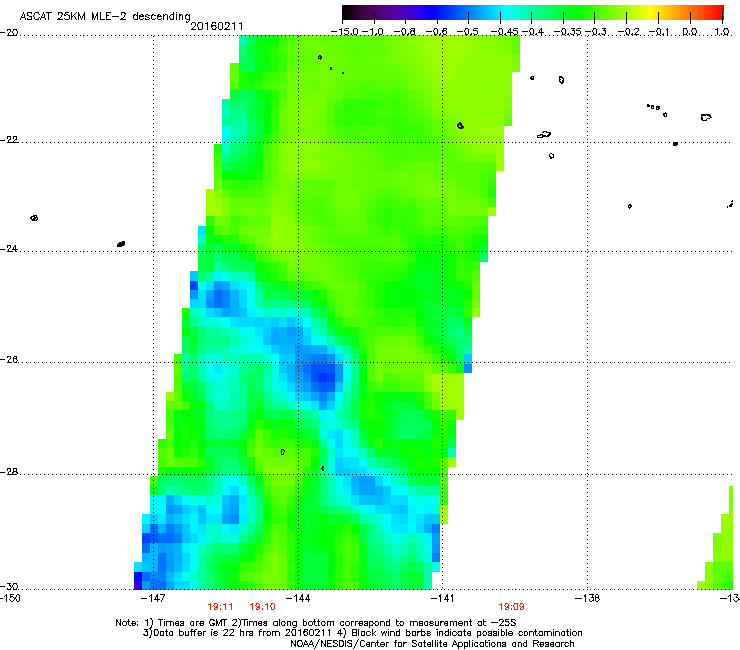Click the note line starting "Note: 1) Times are GMT"
The width and height of the screenshot is (740, 650).
316,623
